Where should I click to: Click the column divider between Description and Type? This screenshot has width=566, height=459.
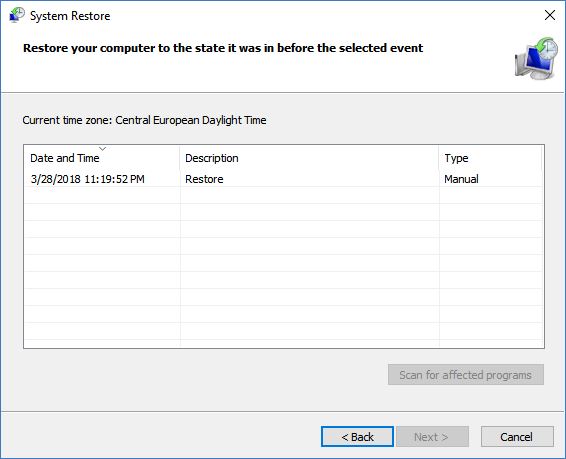click(439, 158)
